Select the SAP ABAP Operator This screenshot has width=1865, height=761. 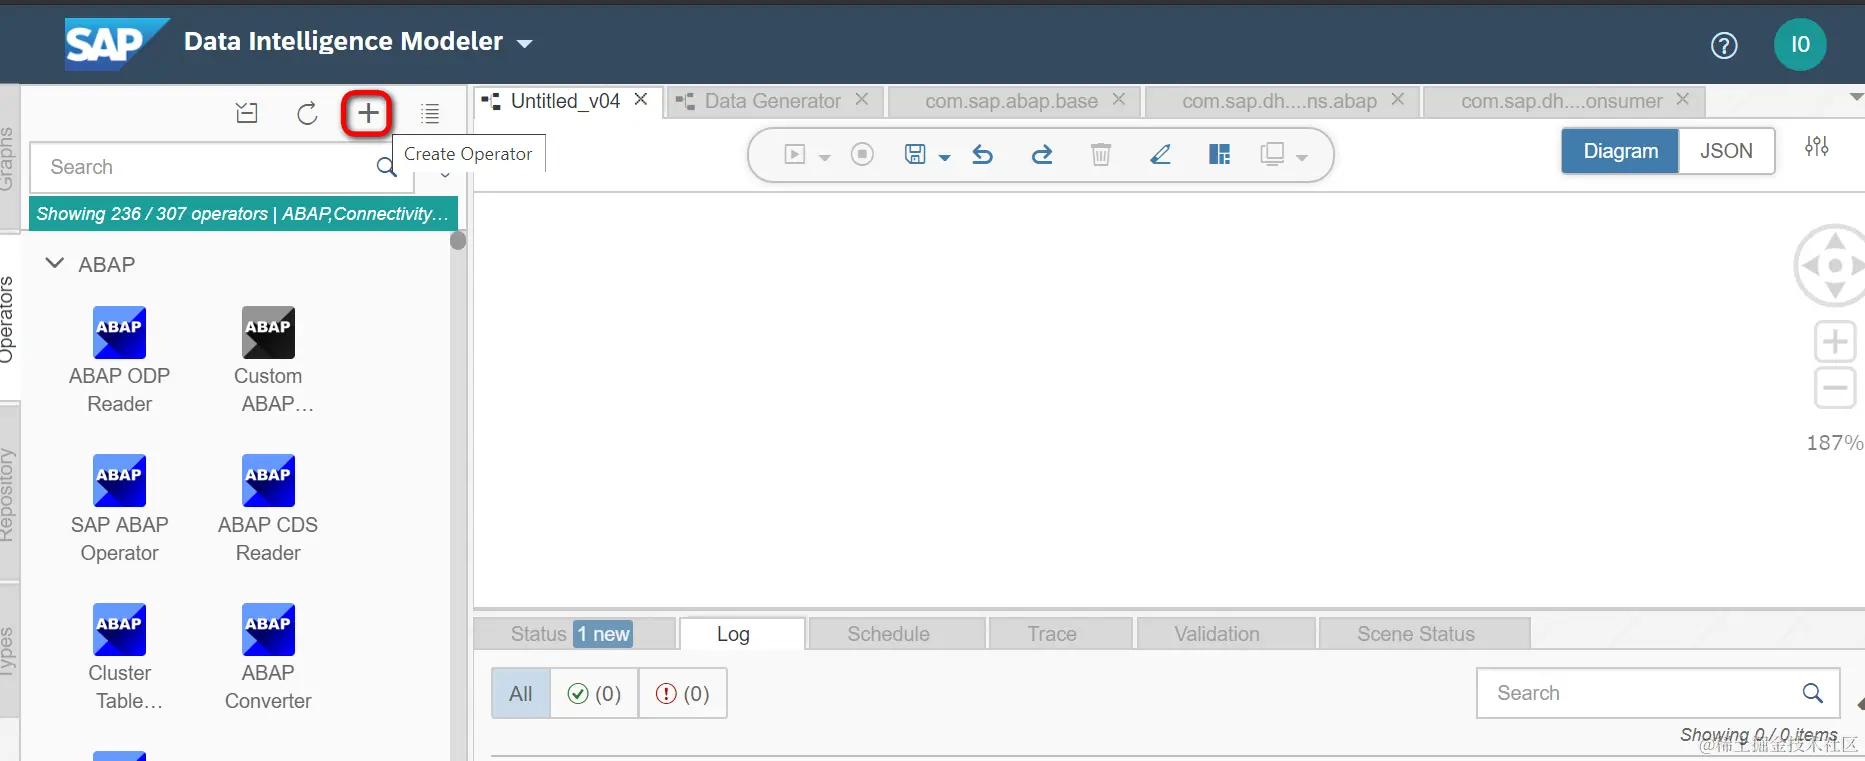(120, 510)
